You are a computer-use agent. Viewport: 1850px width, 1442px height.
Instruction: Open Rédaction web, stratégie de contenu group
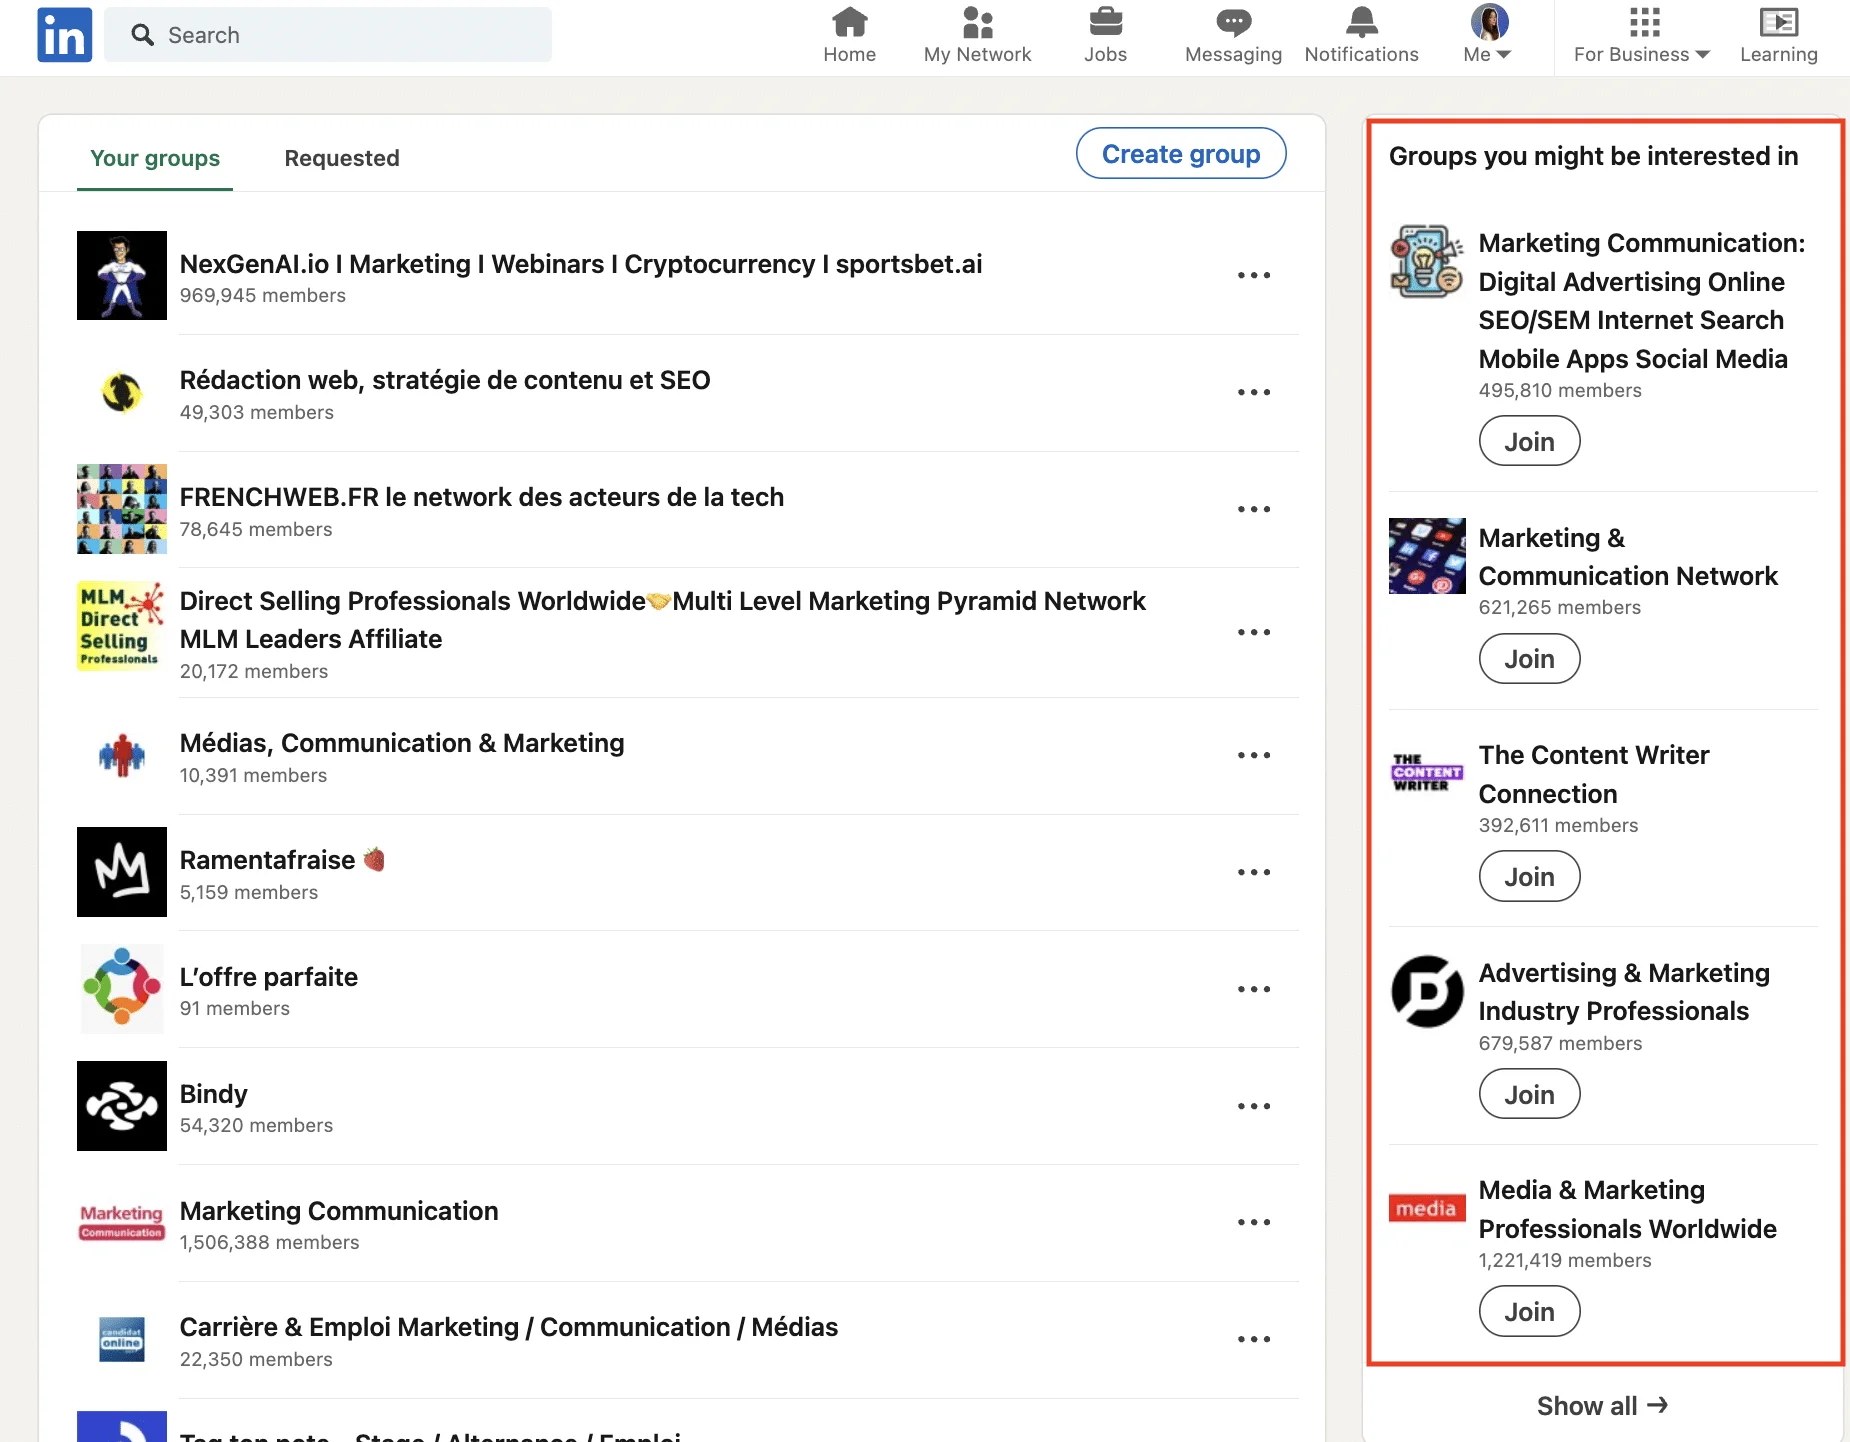pyautogui.click(x=445, y=380)
